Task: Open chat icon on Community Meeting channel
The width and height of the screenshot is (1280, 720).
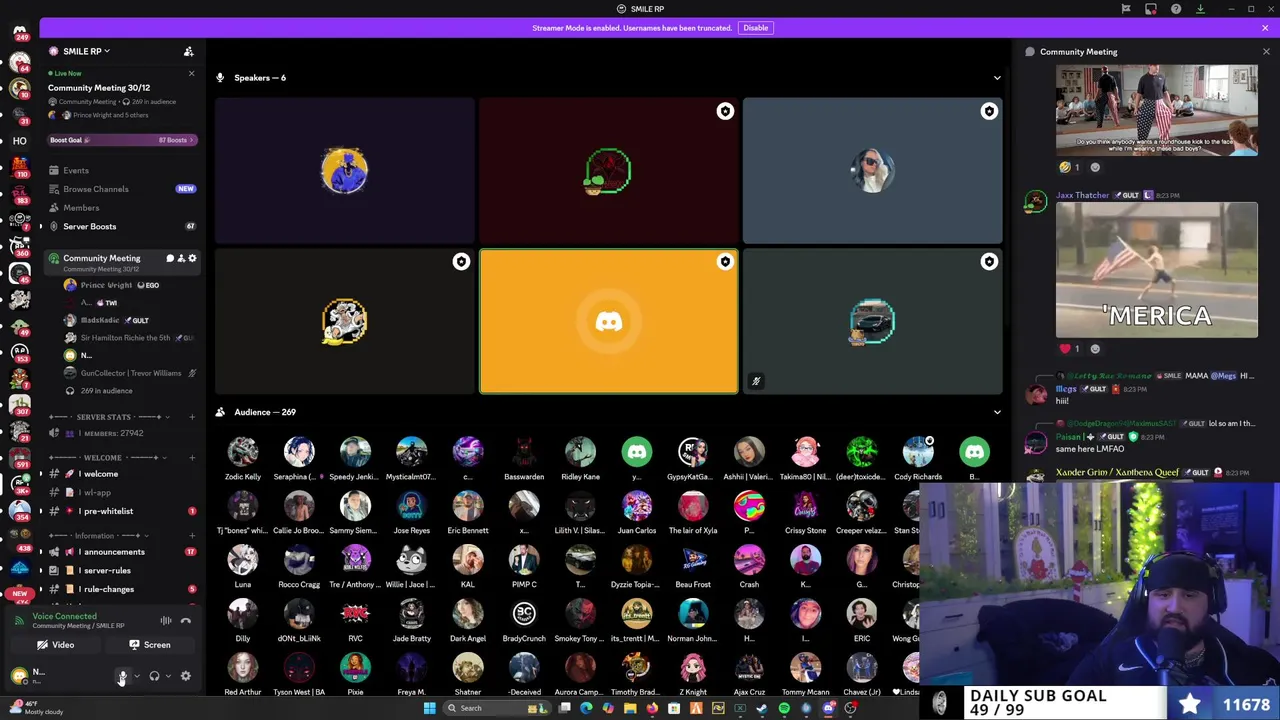Action: click(170, 259)
